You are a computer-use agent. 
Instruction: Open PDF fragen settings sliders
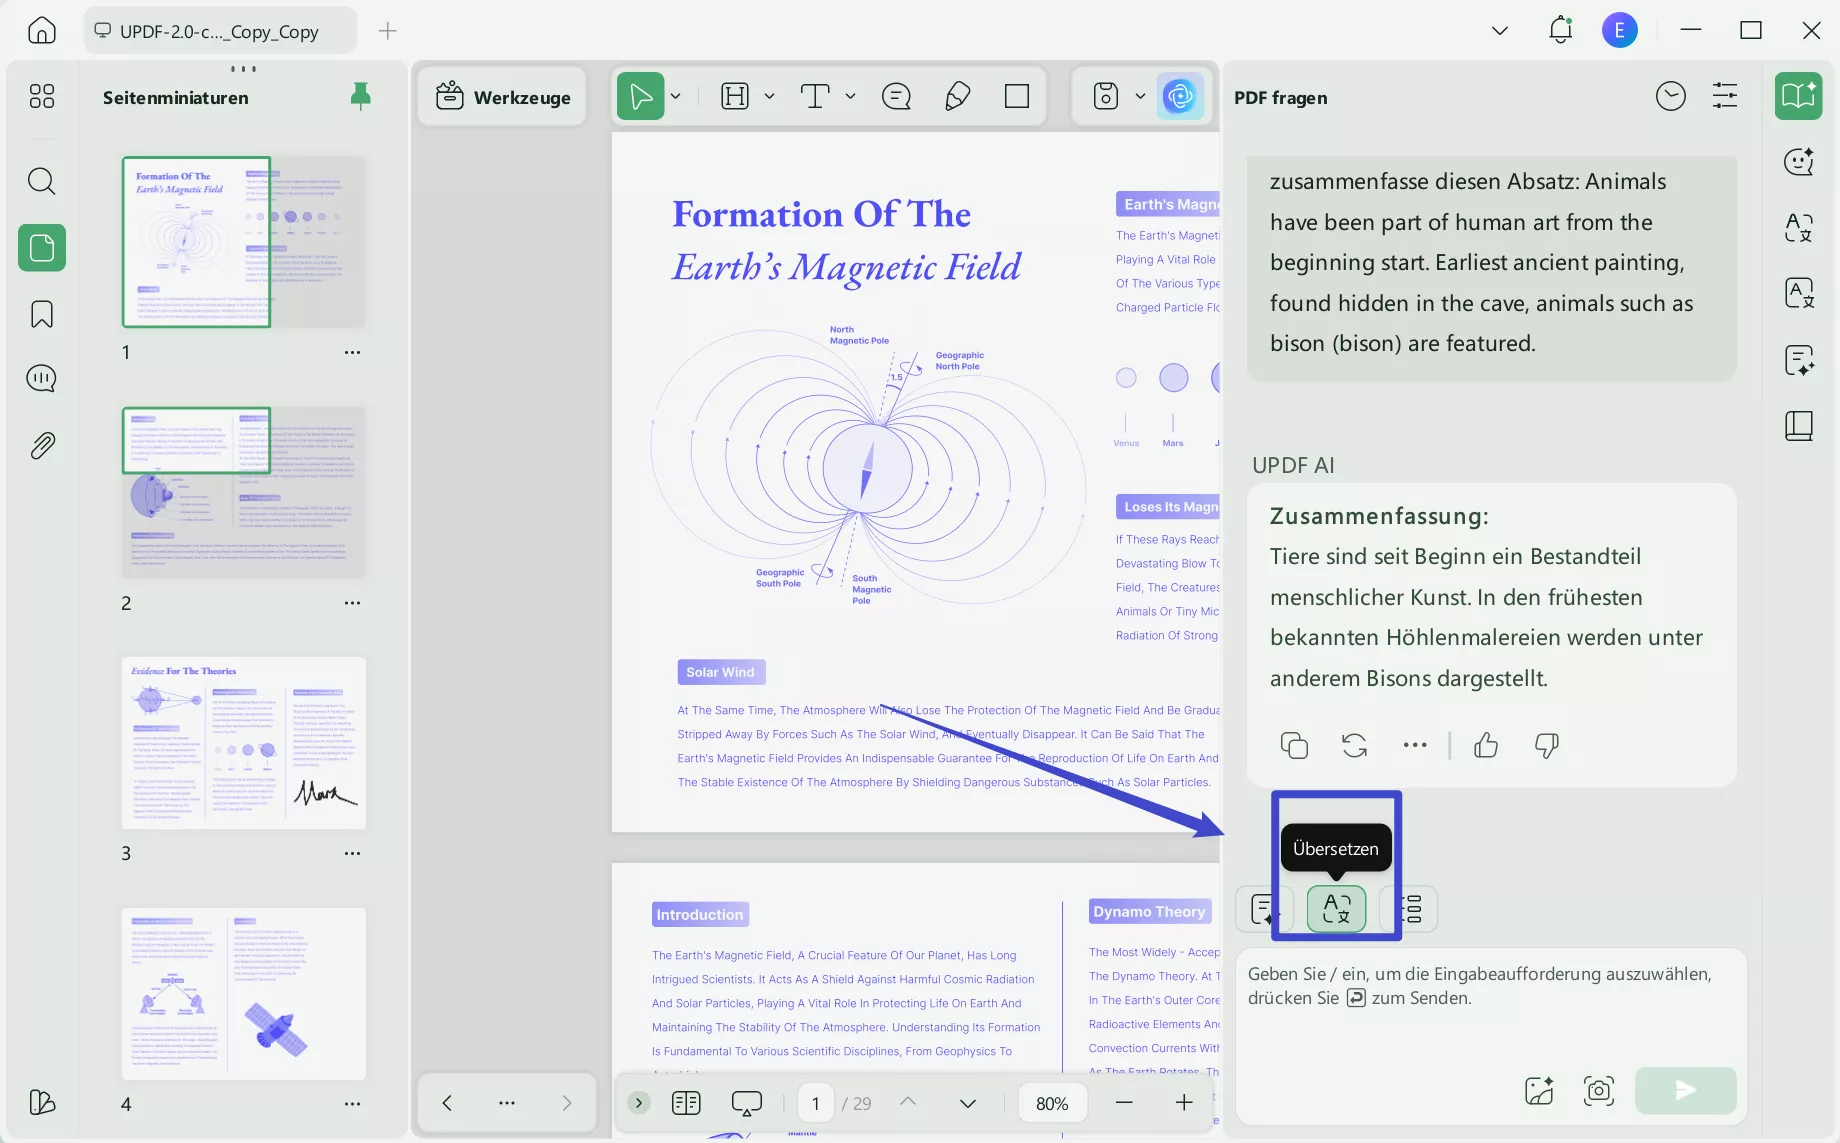[1725, 96]
